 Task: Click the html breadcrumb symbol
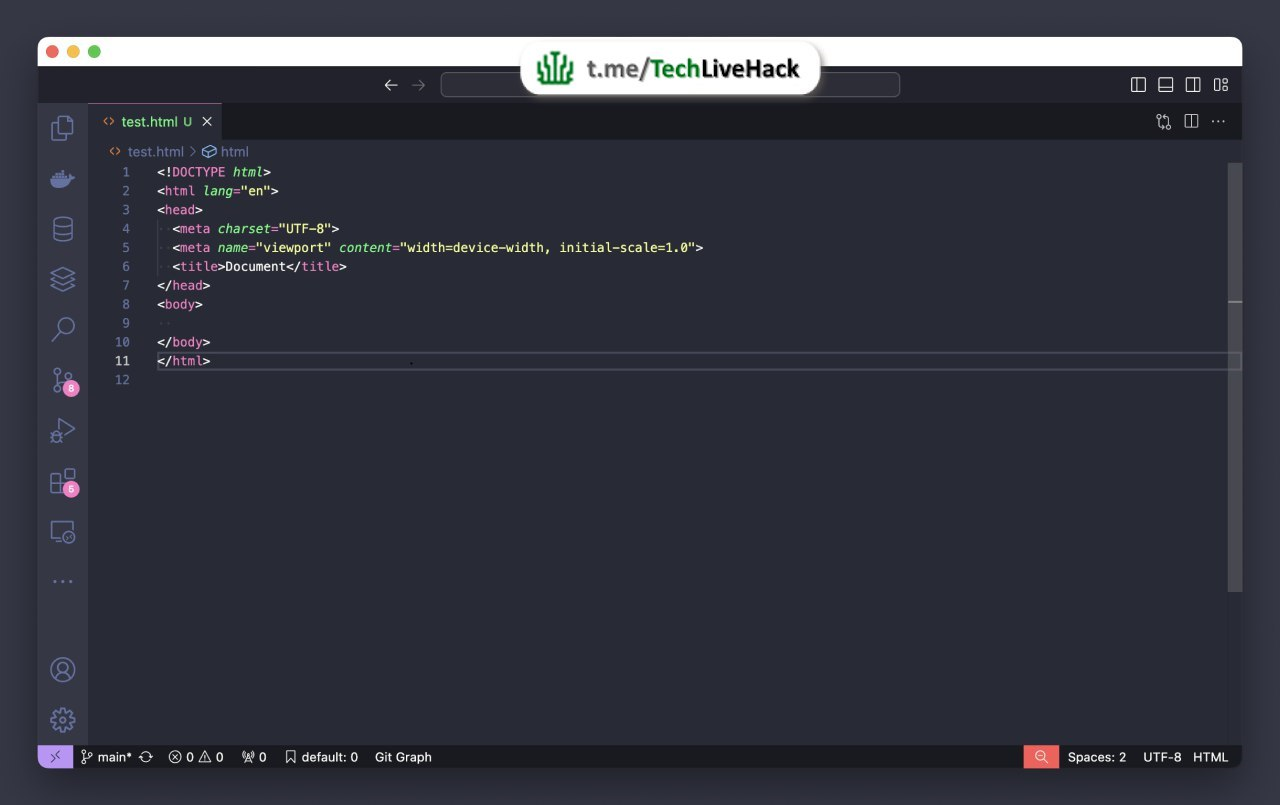(x=226, y=152)
